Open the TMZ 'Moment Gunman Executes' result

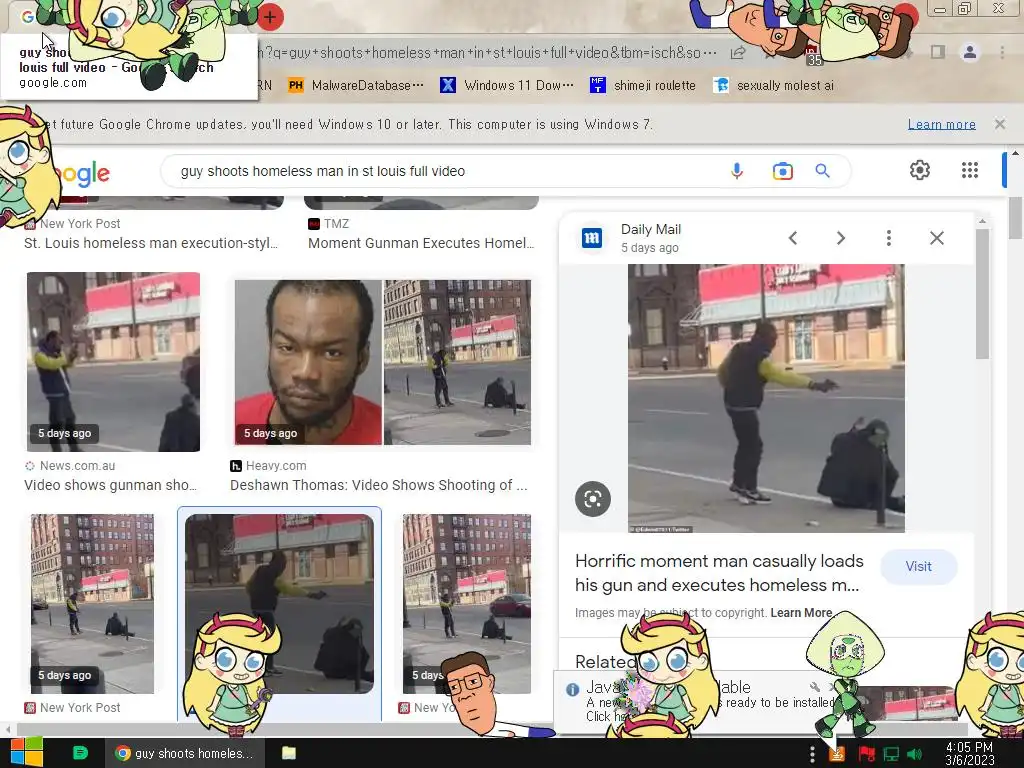(x=421, y=243)
